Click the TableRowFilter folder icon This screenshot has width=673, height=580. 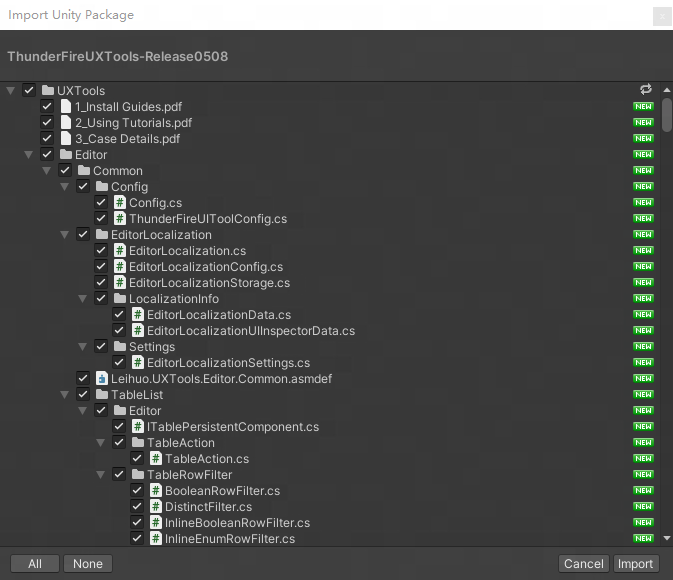point(138,474)
